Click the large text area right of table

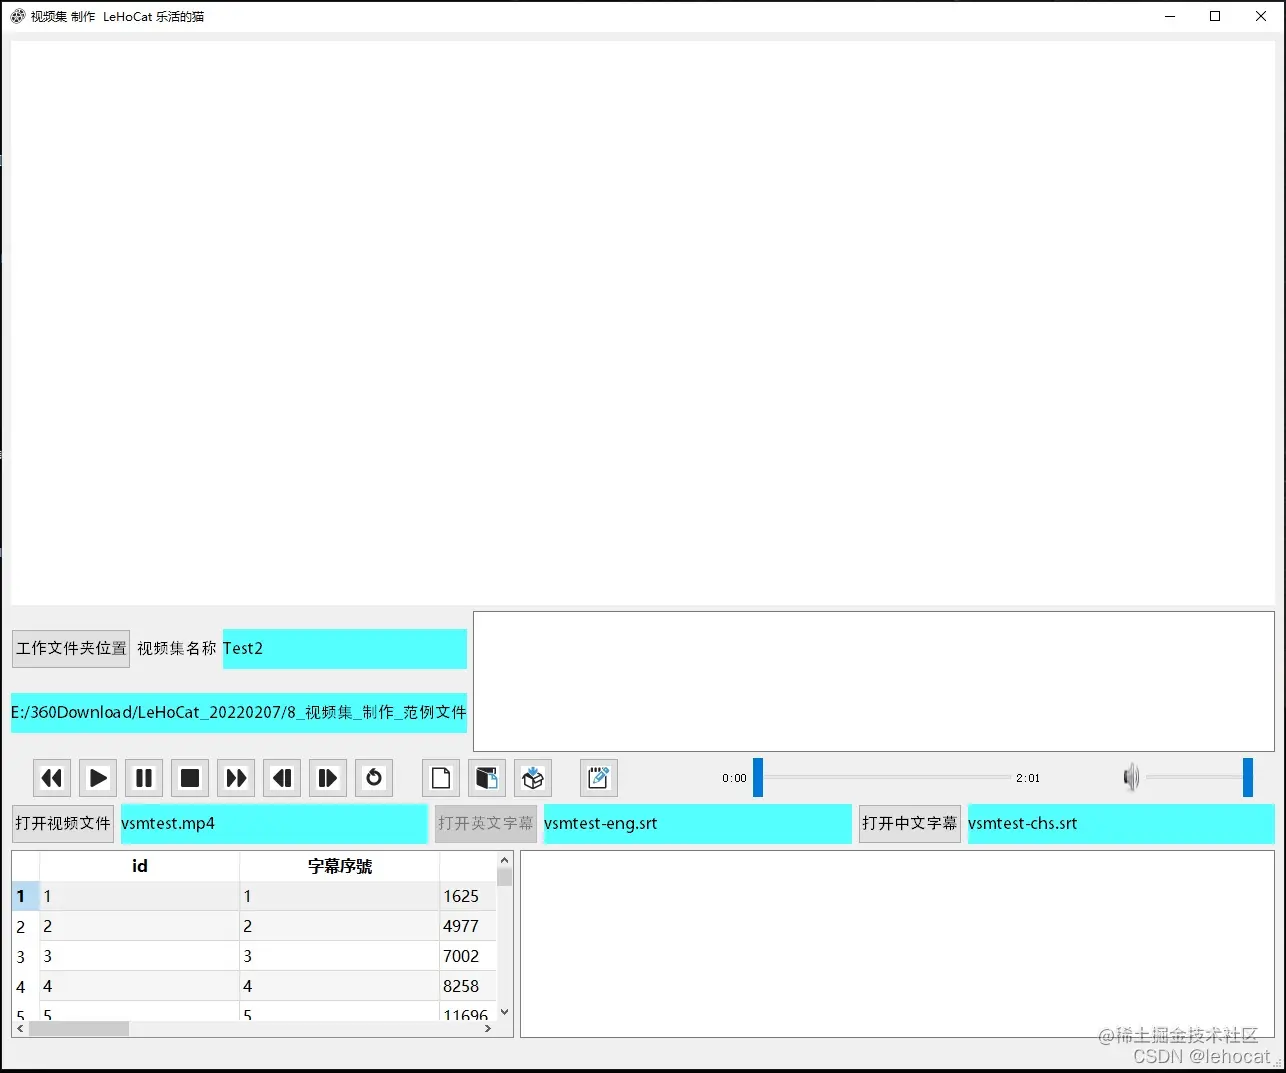tap(897, 944)
